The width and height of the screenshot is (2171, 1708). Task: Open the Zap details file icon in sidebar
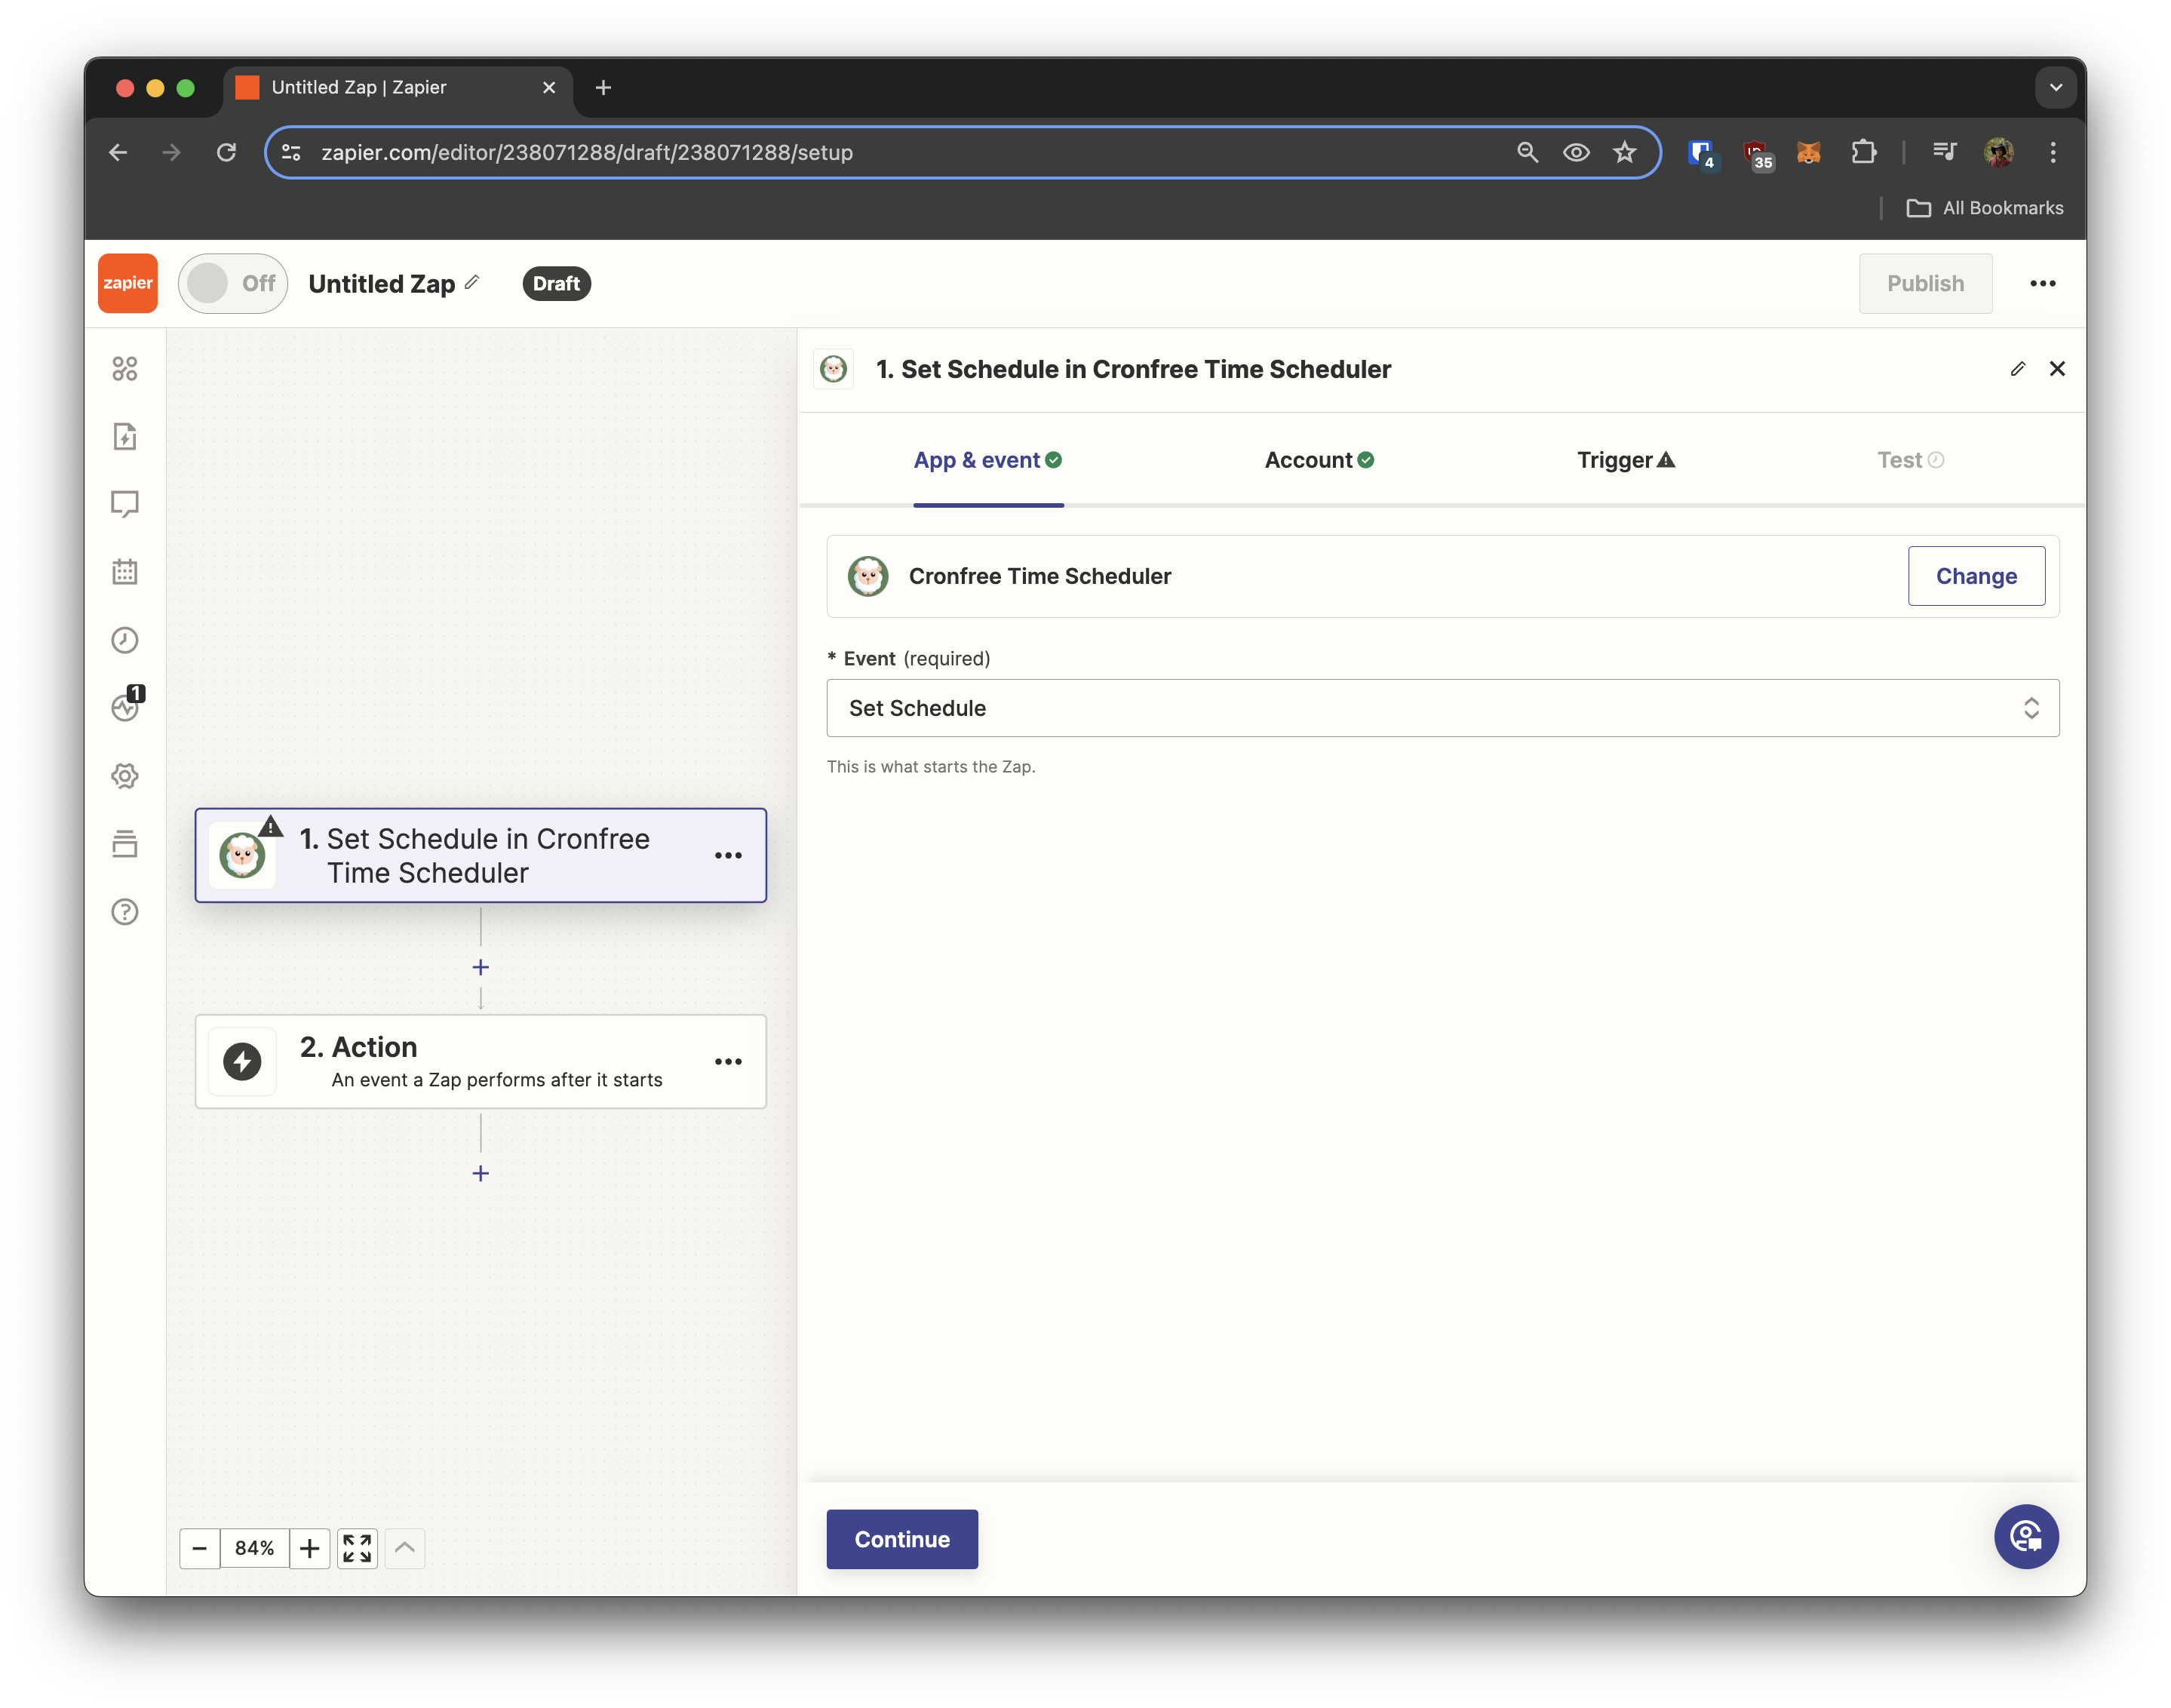point(125,437)
